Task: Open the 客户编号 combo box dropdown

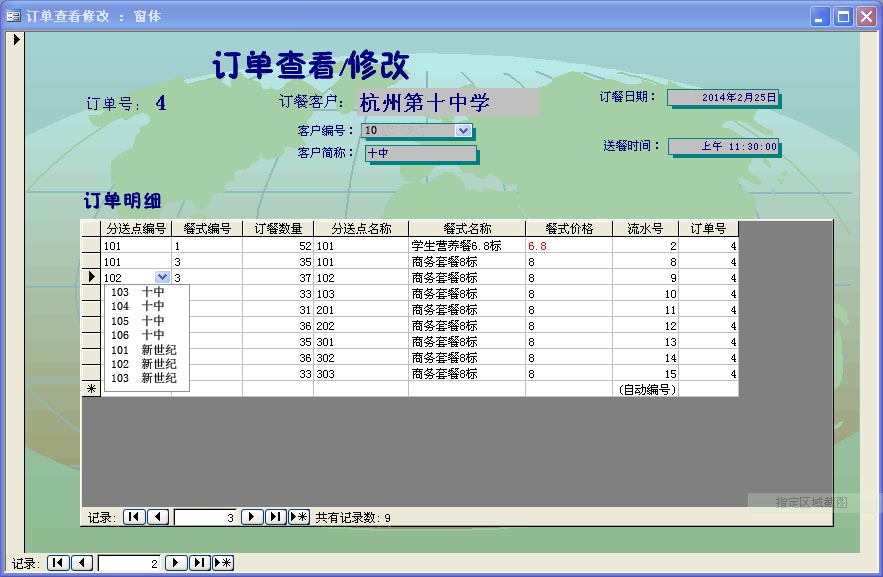Action: pos(463,130)
